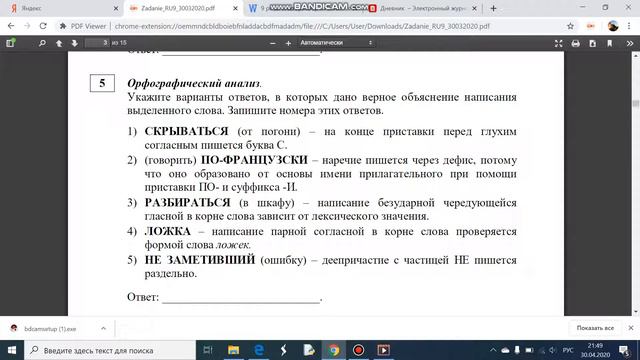Go to next page with down arrow
This screenshot has height=360, width=640.
pos(74,43)
